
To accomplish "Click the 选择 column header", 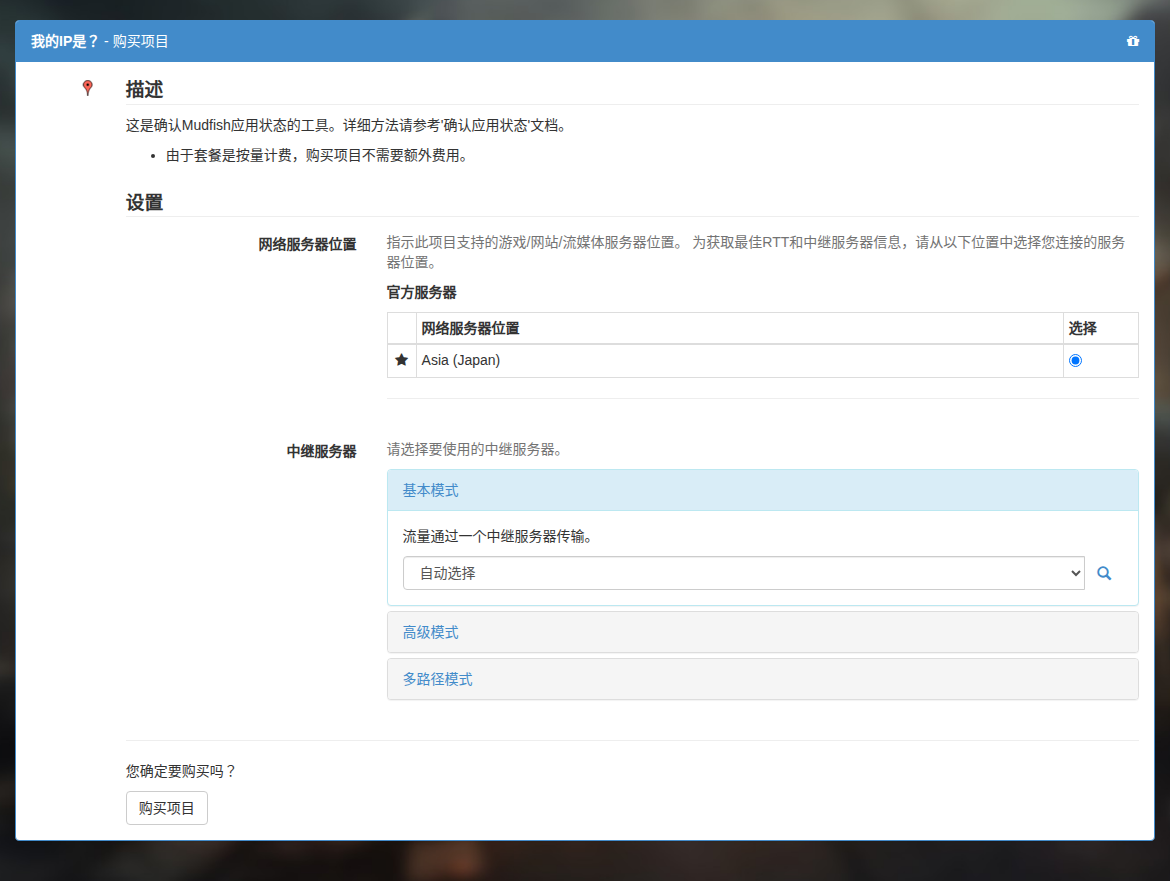I will (x=1101, y=328).
